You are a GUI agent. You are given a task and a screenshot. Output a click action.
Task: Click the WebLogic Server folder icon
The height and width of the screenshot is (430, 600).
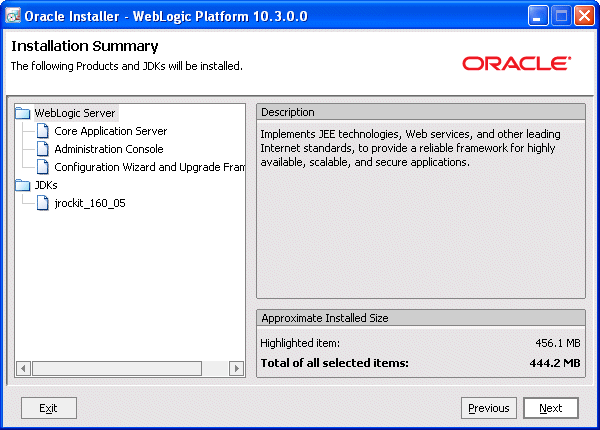pyautogui.click(x=23, y=113)
